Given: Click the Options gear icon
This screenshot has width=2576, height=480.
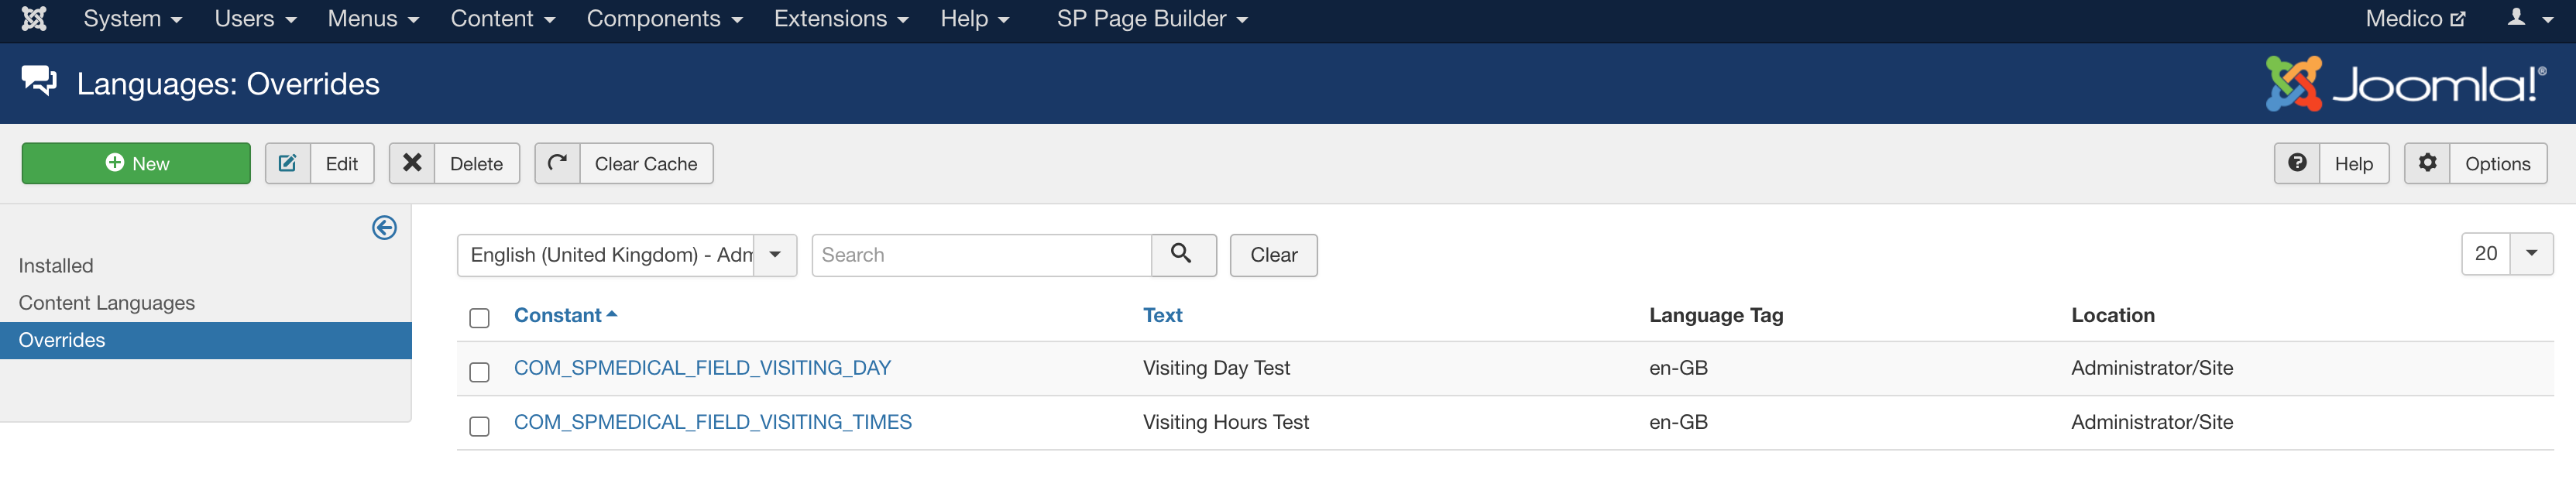Looking at the screenshot, I should tap(2428, 163).
